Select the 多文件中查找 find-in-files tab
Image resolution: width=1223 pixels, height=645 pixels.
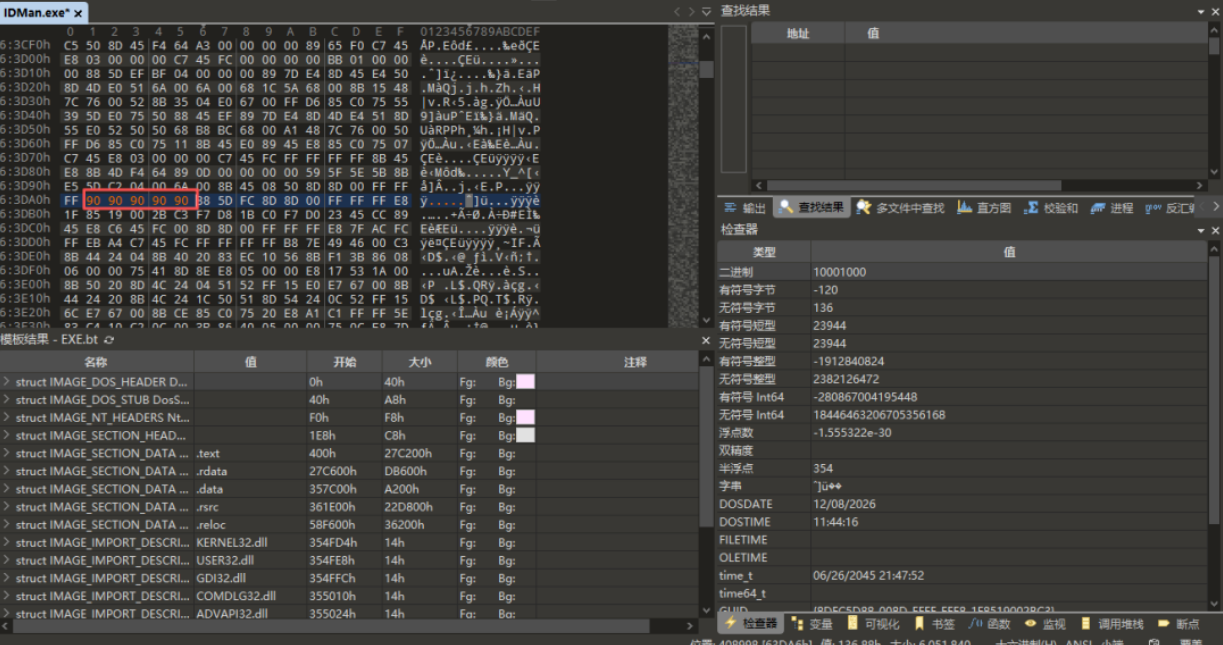tap(899, 208)
